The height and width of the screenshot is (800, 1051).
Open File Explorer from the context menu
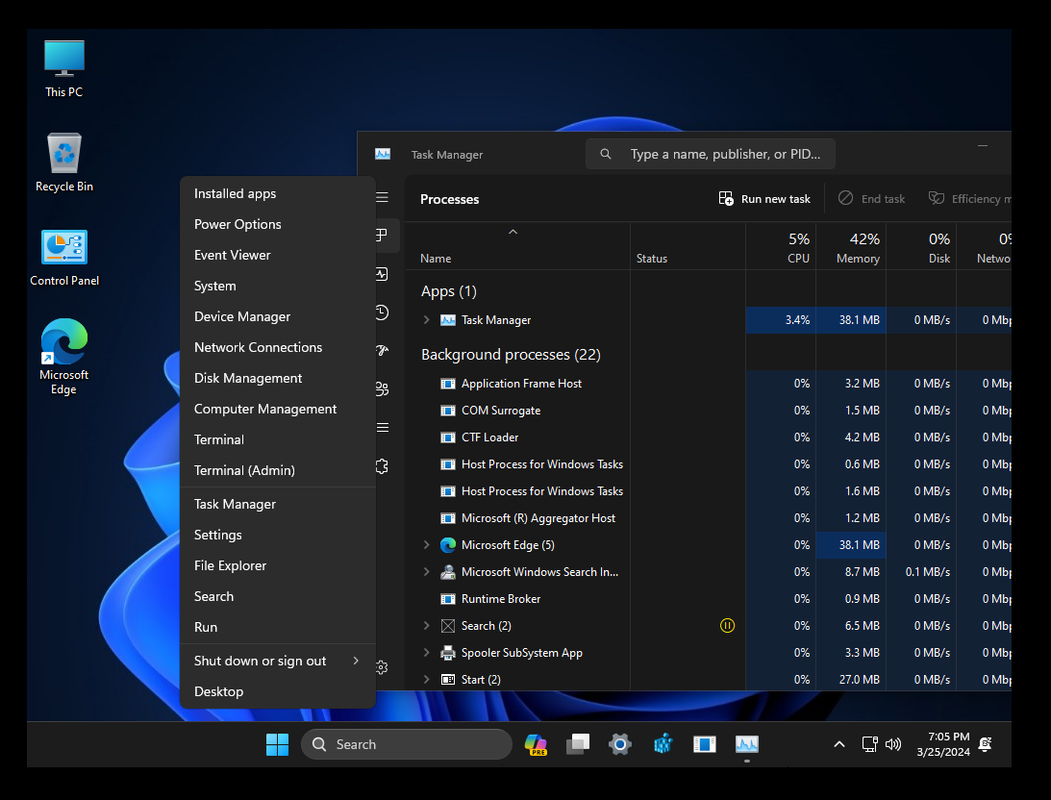pos(277,565)
